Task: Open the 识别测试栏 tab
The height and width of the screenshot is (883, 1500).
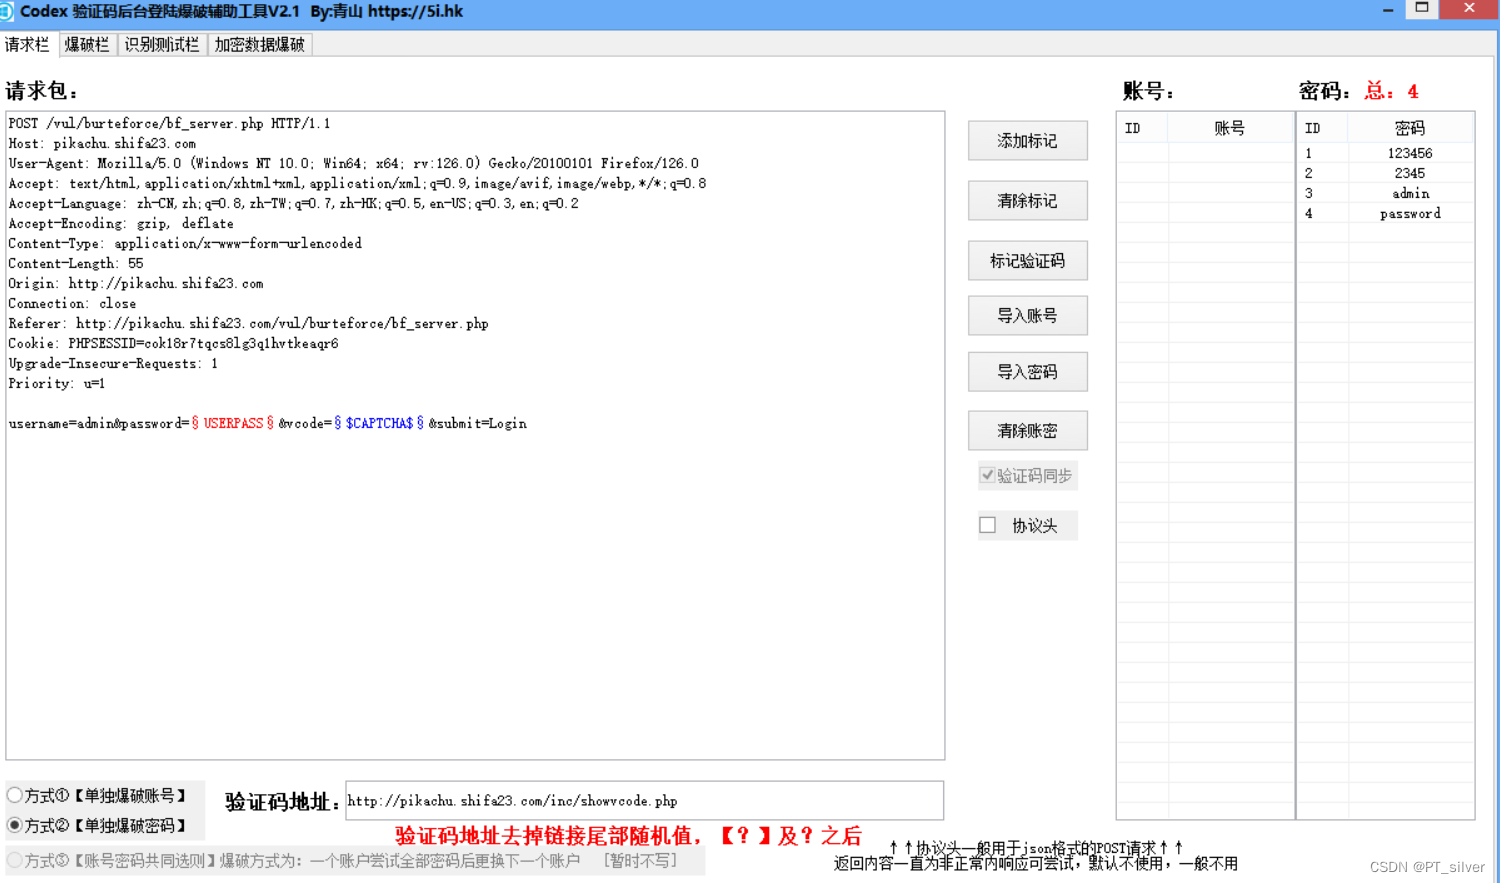Action: tap(162, 45)
